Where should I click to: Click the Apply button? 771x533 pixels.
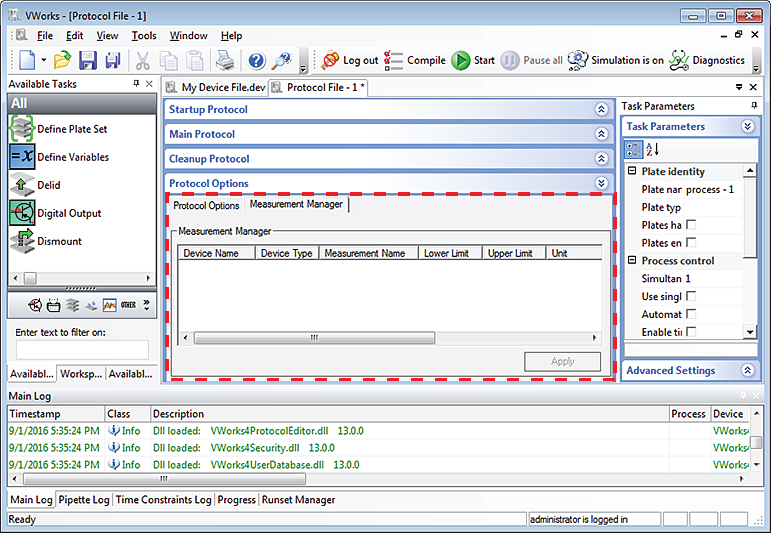[562, 362]
